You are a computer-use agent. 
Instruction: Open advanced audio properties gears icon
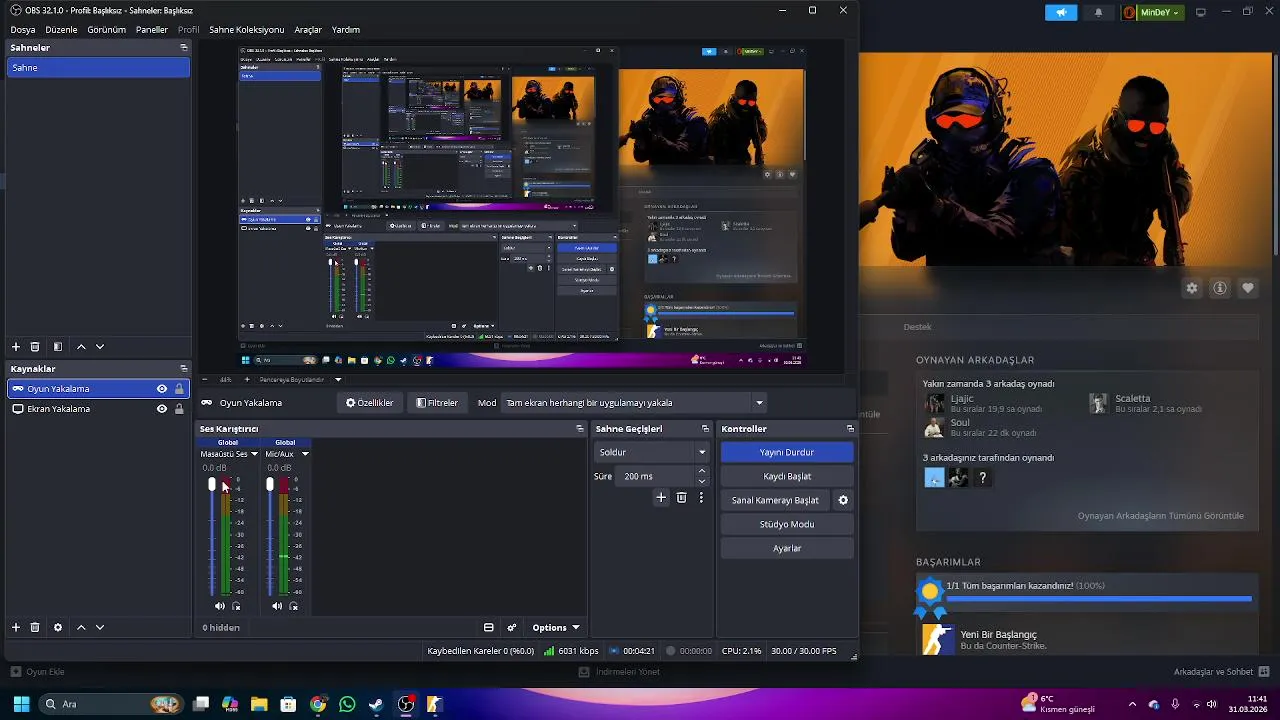(x=512, y=628)
